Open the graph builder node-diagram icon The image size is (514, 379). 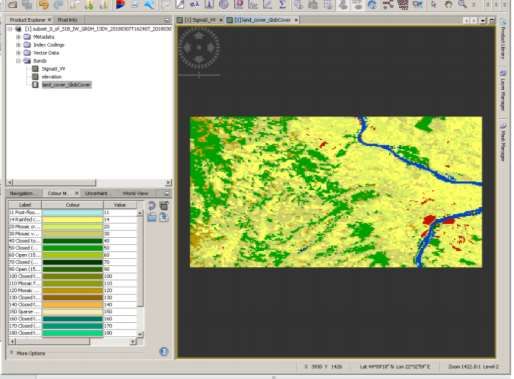point(388,4)
